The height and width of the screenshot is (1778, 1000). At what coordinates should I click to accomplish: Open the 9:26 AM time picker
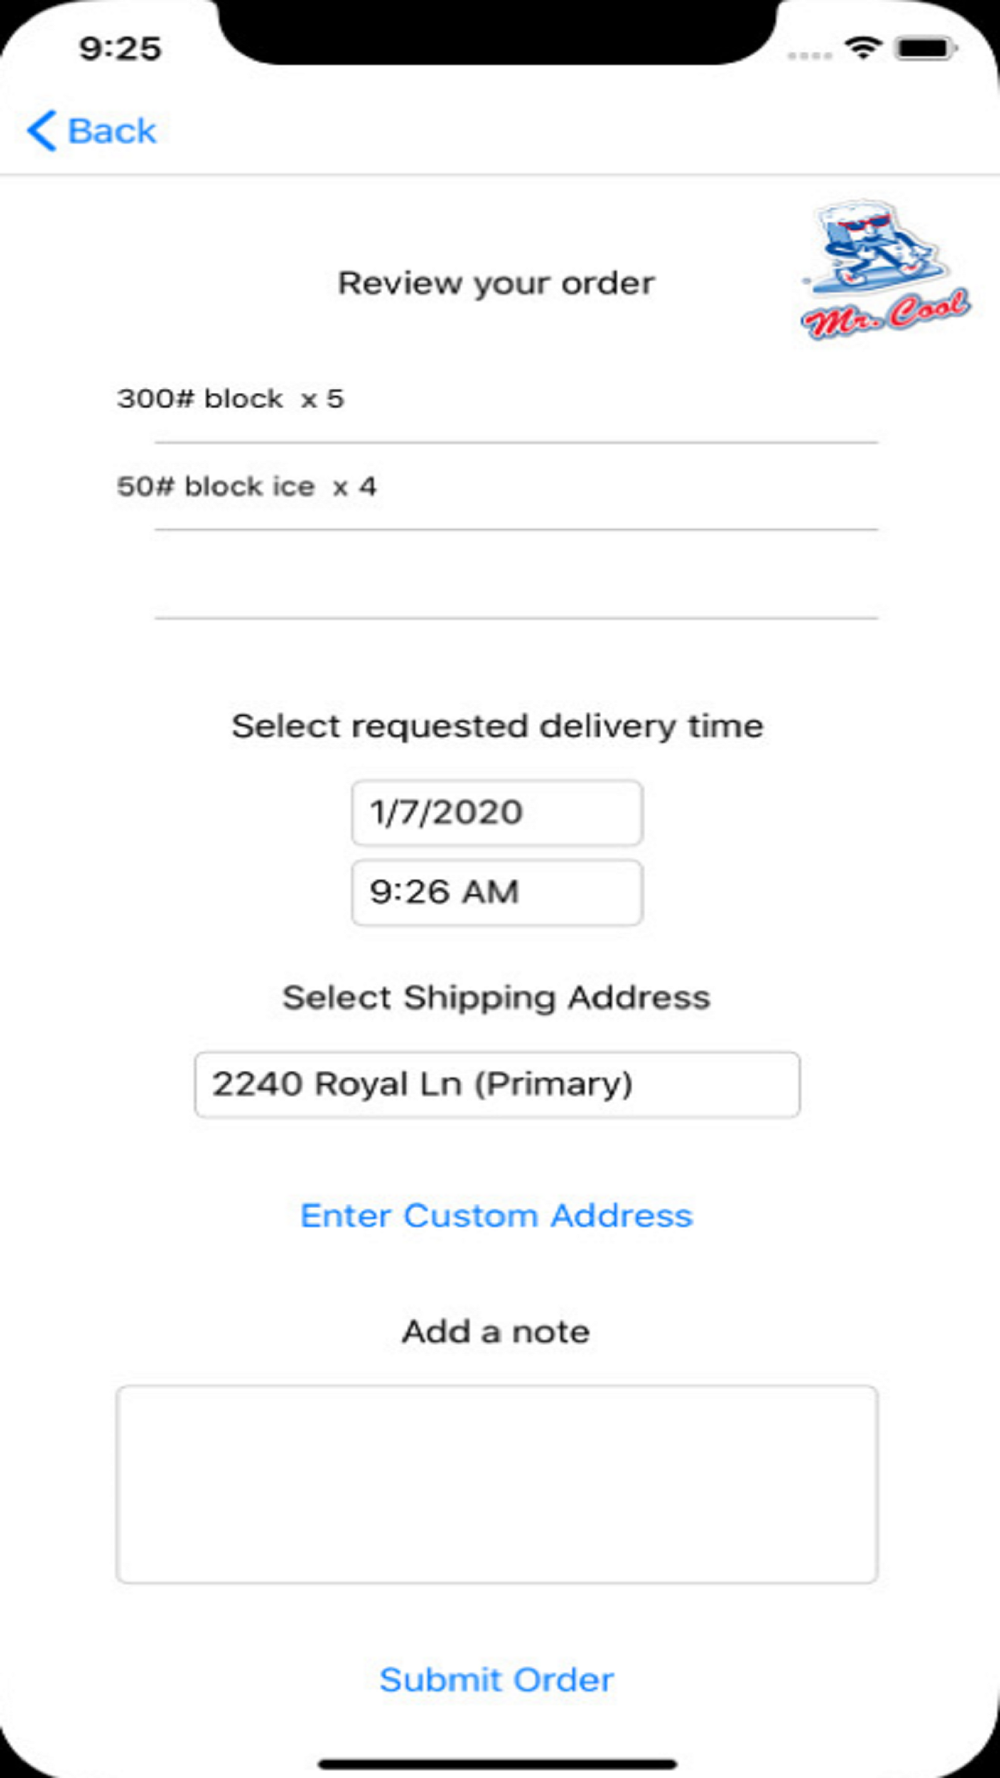pyautogui.click(x=496, y=892)
